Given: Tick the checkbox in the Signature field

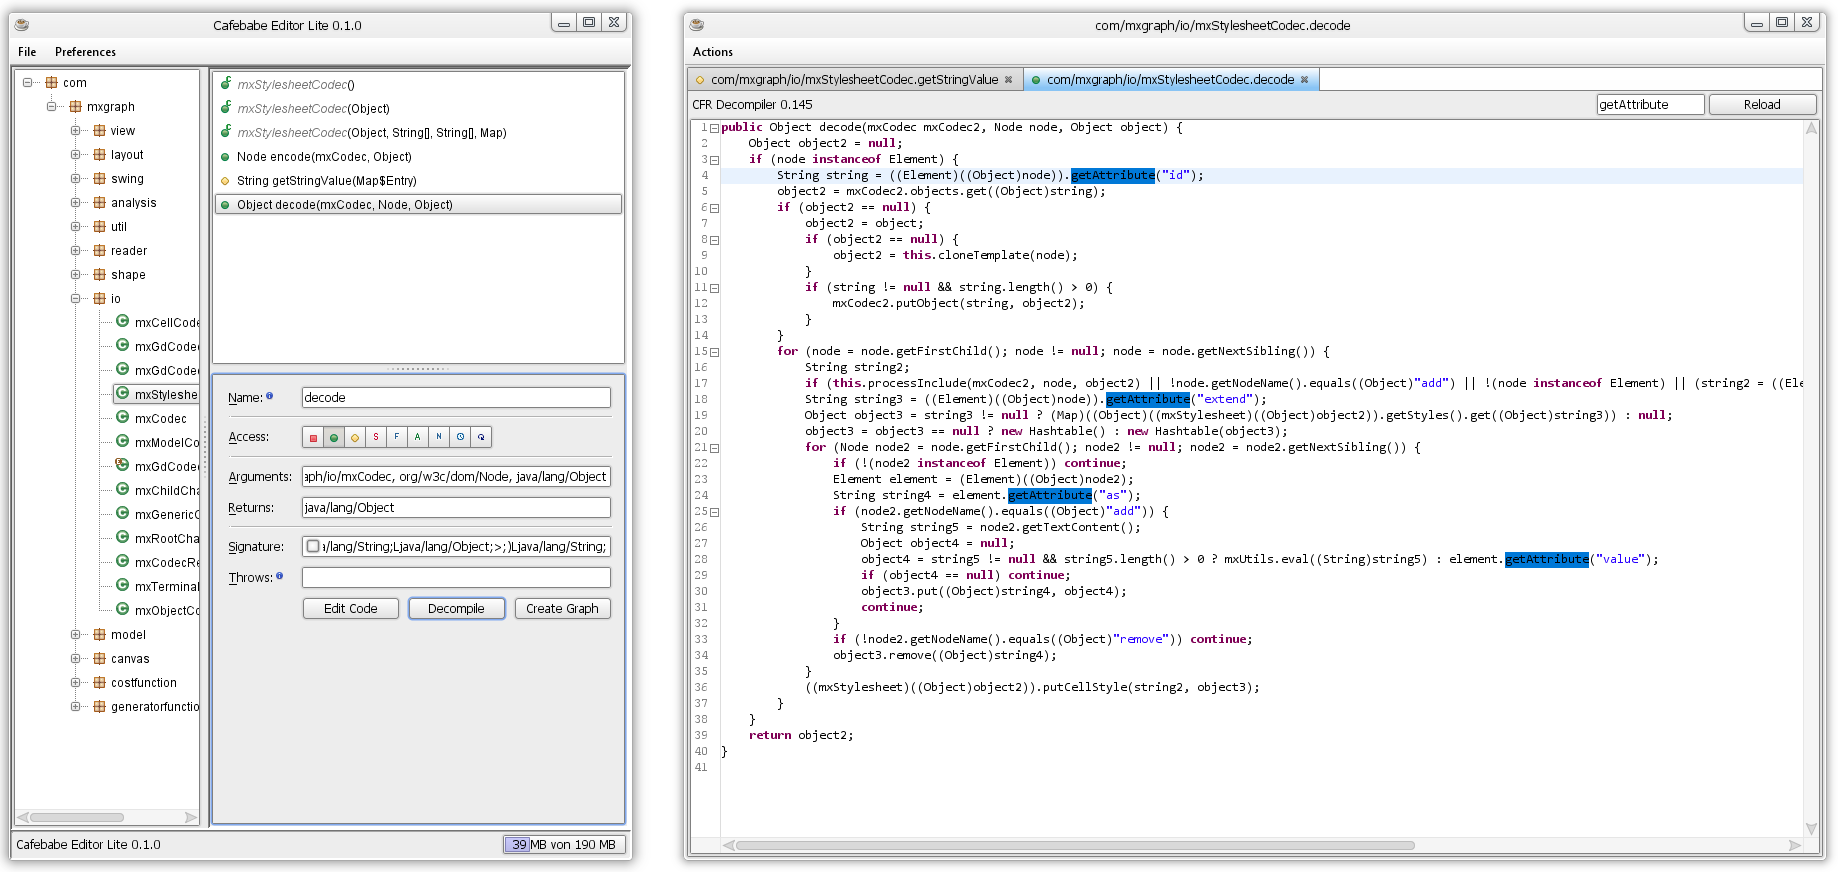Looking at the screenshot, I should pyautogui.click(x=313, y=546).
